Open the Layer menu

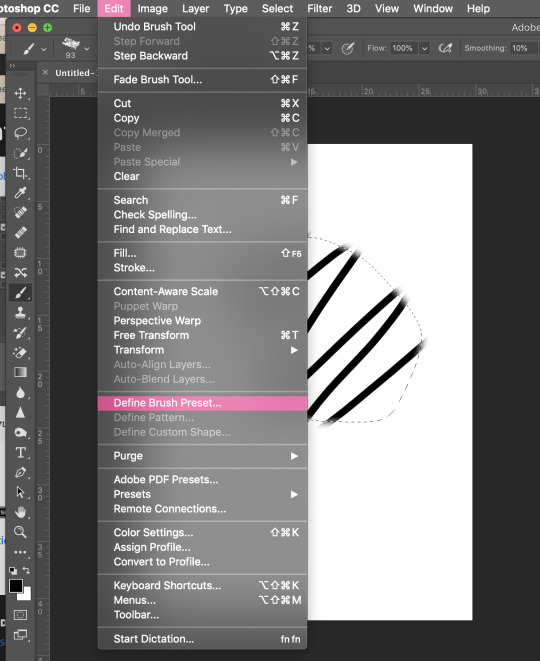click(x=195, y=8)
